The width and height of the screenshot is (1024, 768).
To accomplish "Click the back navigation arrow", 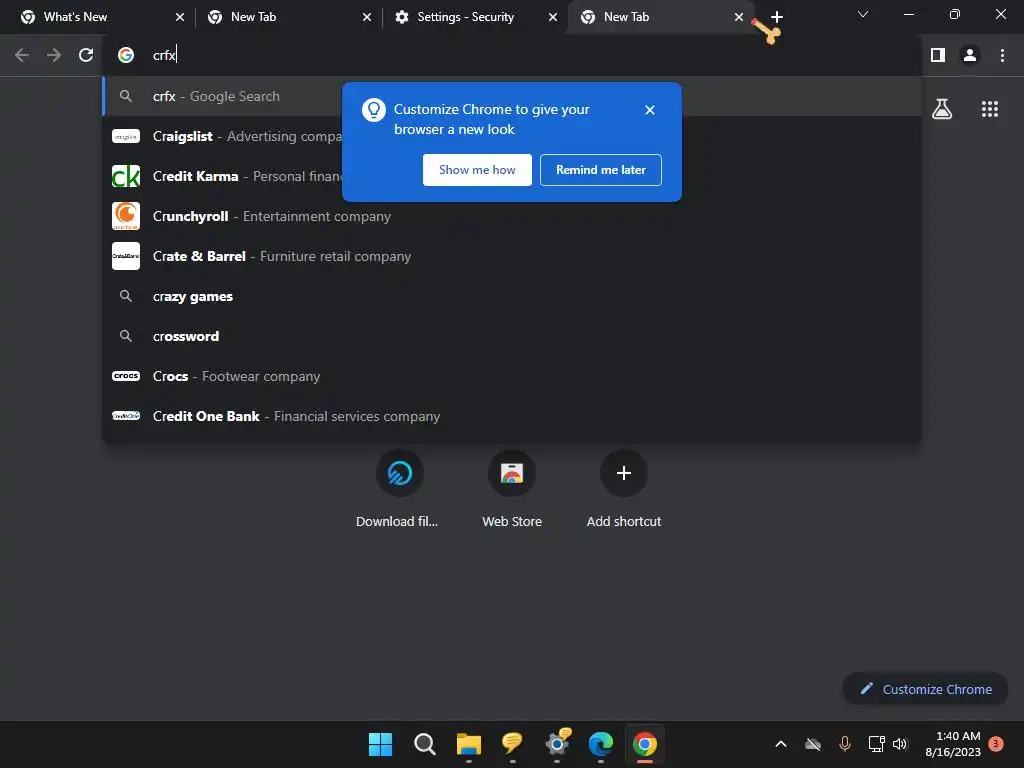I will [22, 55].
